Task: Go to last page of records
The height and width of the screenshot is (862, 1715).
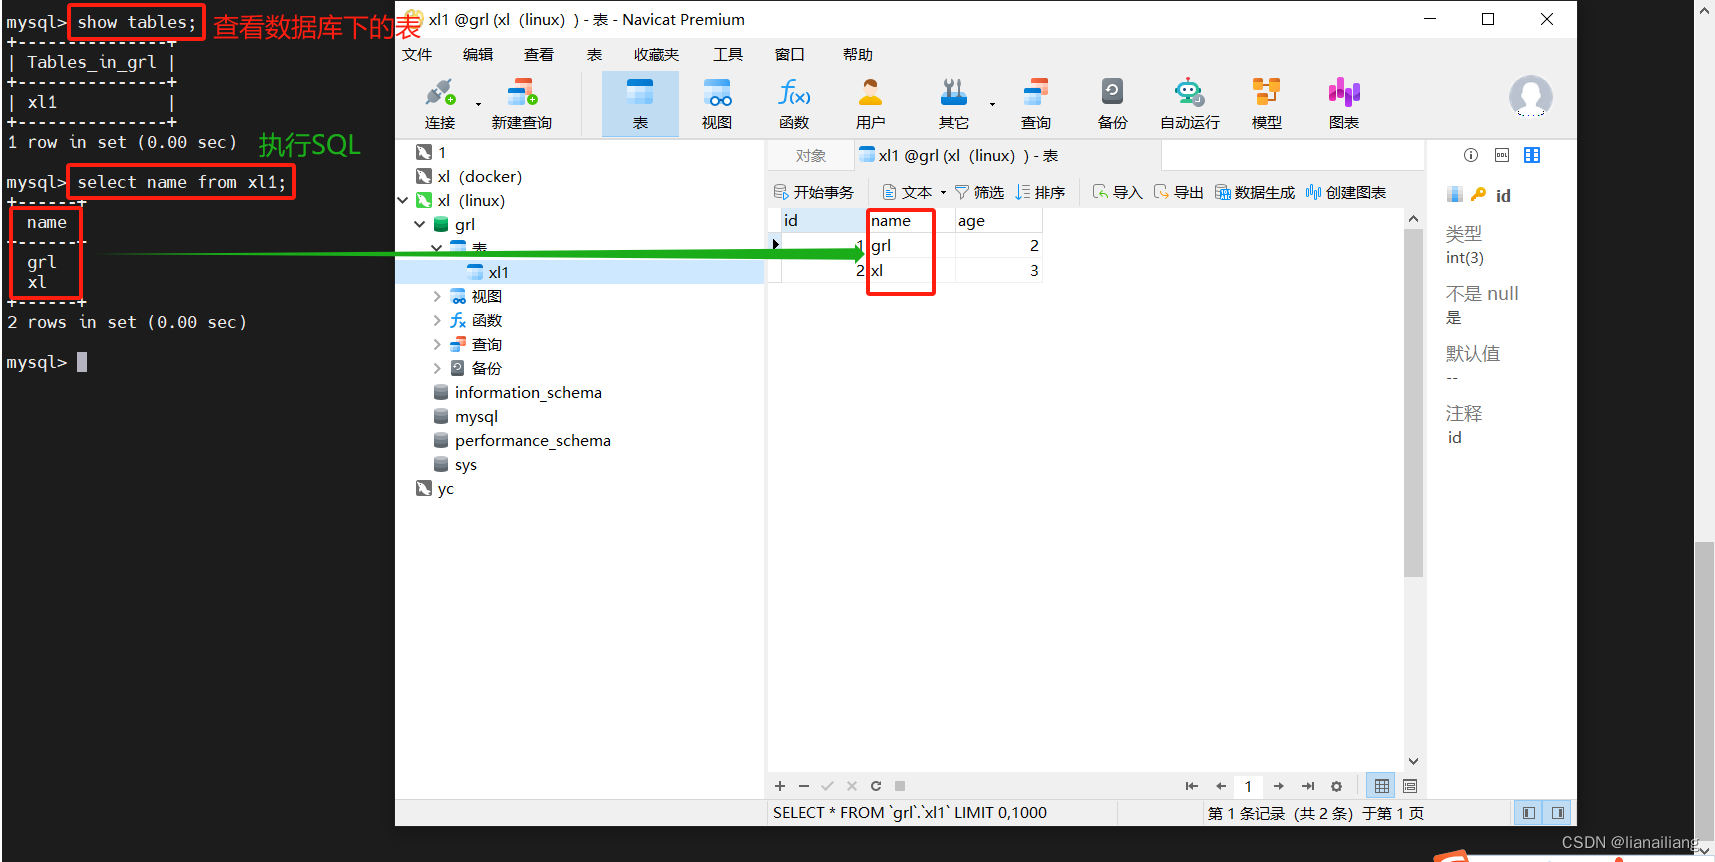Action: [1307, 786]
